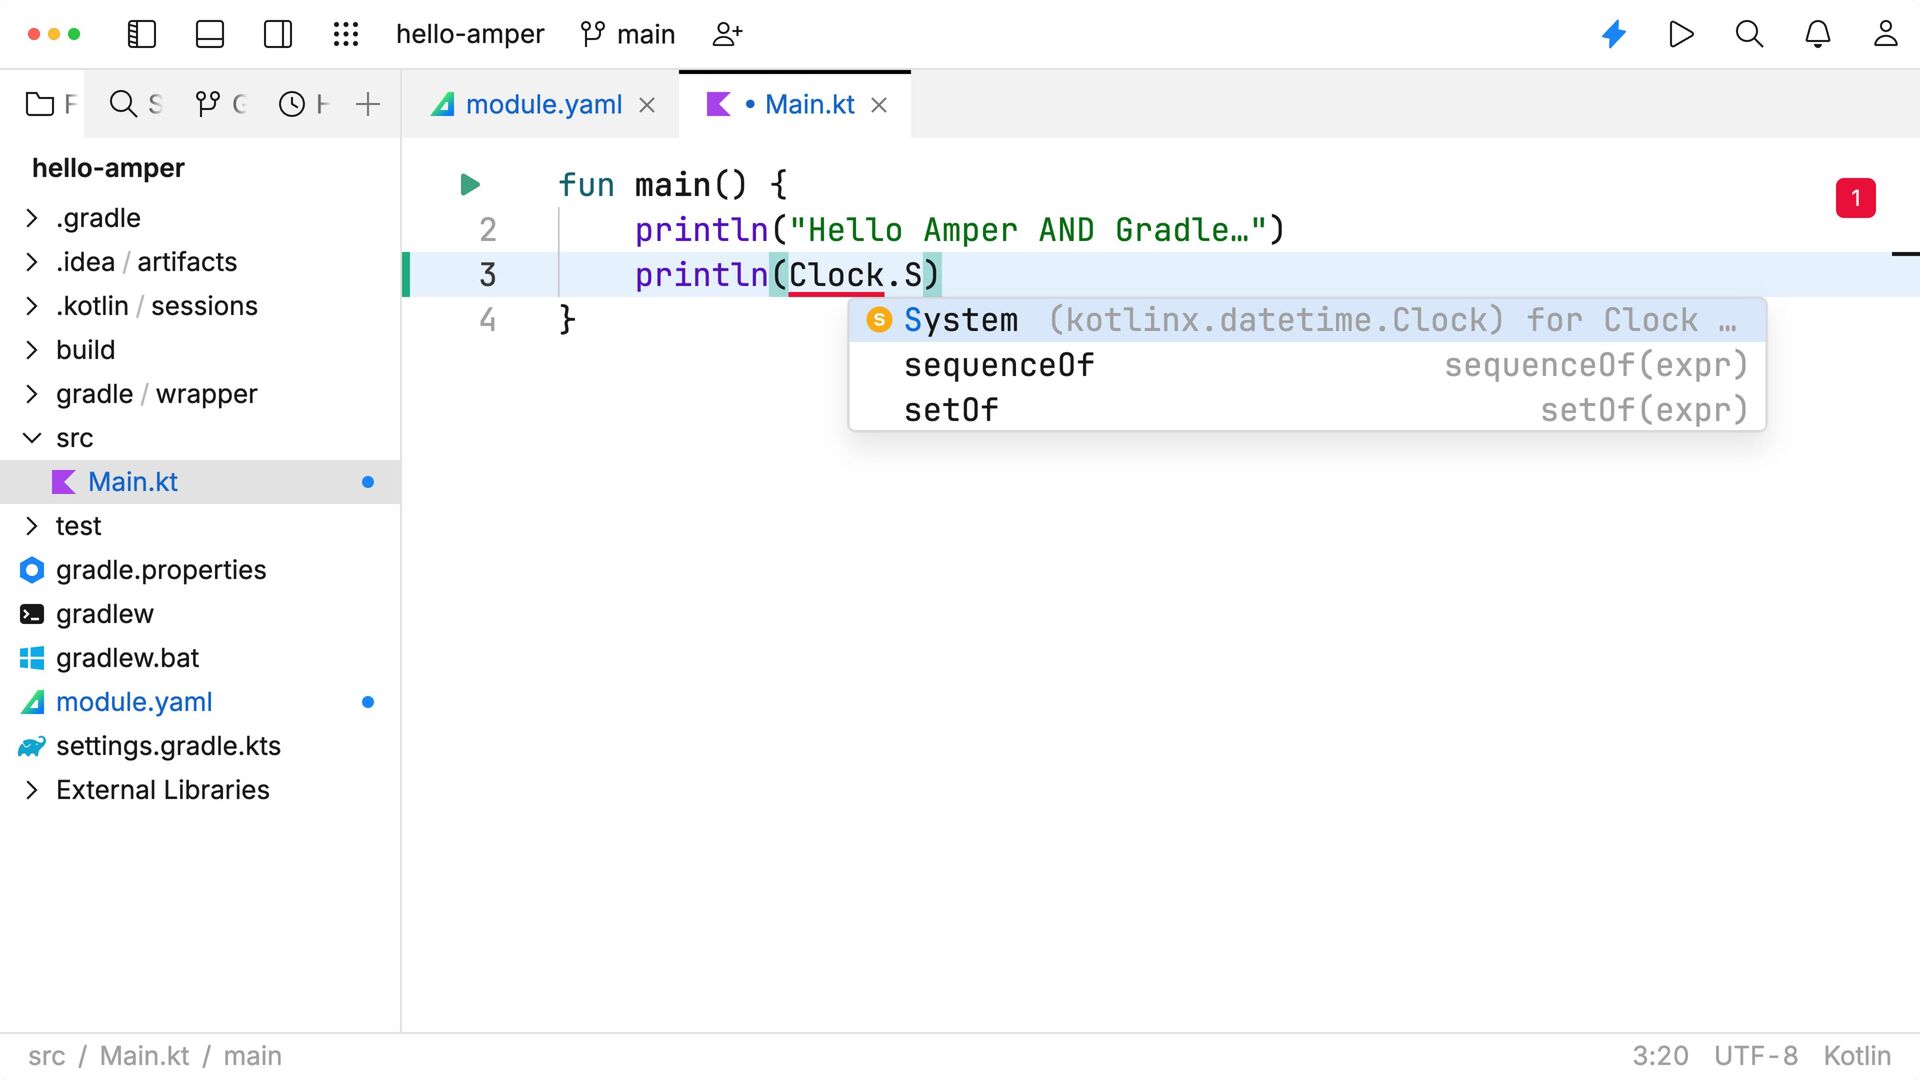Click the green run gutter icon for main()
1920x1080 pixels.
click(470, 185)
